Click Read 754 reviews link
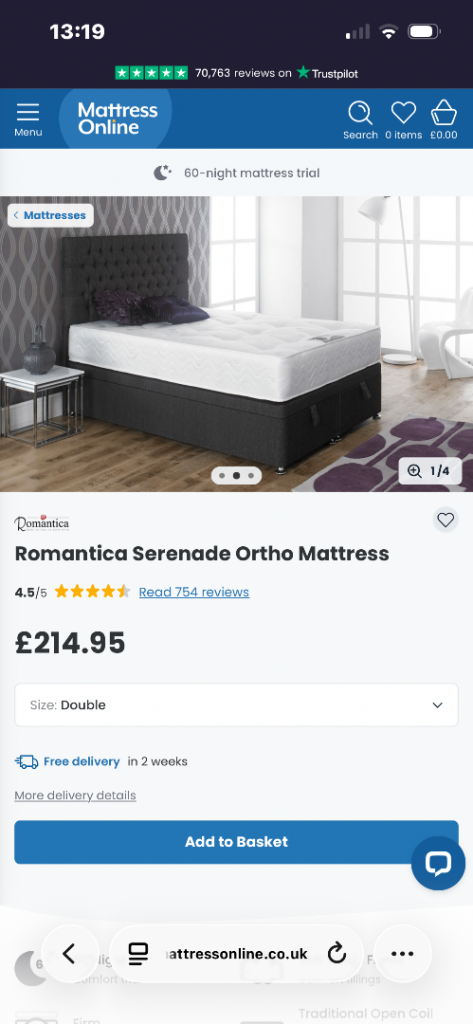The height and width of the screenshot is (1024, 473). (x=194, y=592)
